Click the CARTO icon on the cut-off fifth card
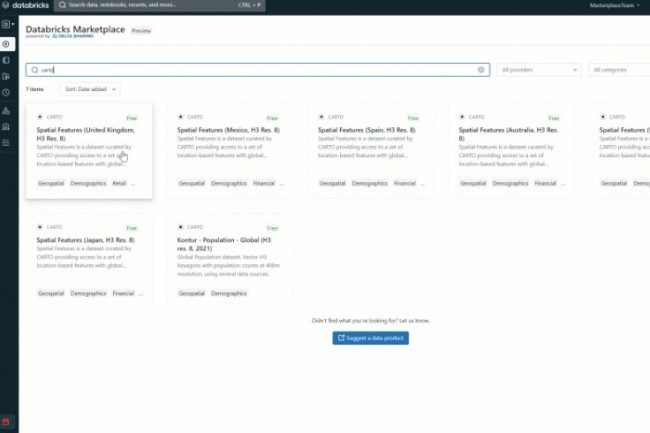650x433 pixels. (x=603, y=117)
